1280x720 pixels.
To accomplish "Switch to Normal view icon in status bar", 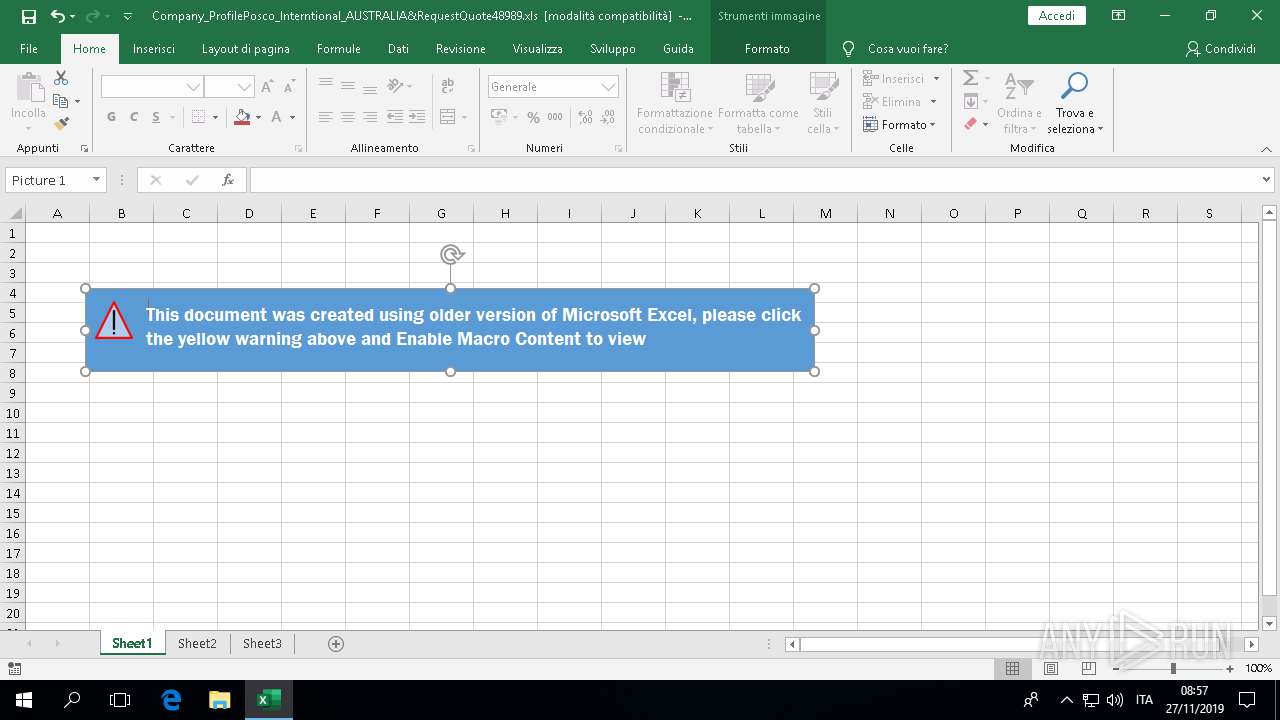I will pyautogui.click(x=1012, y=668).
